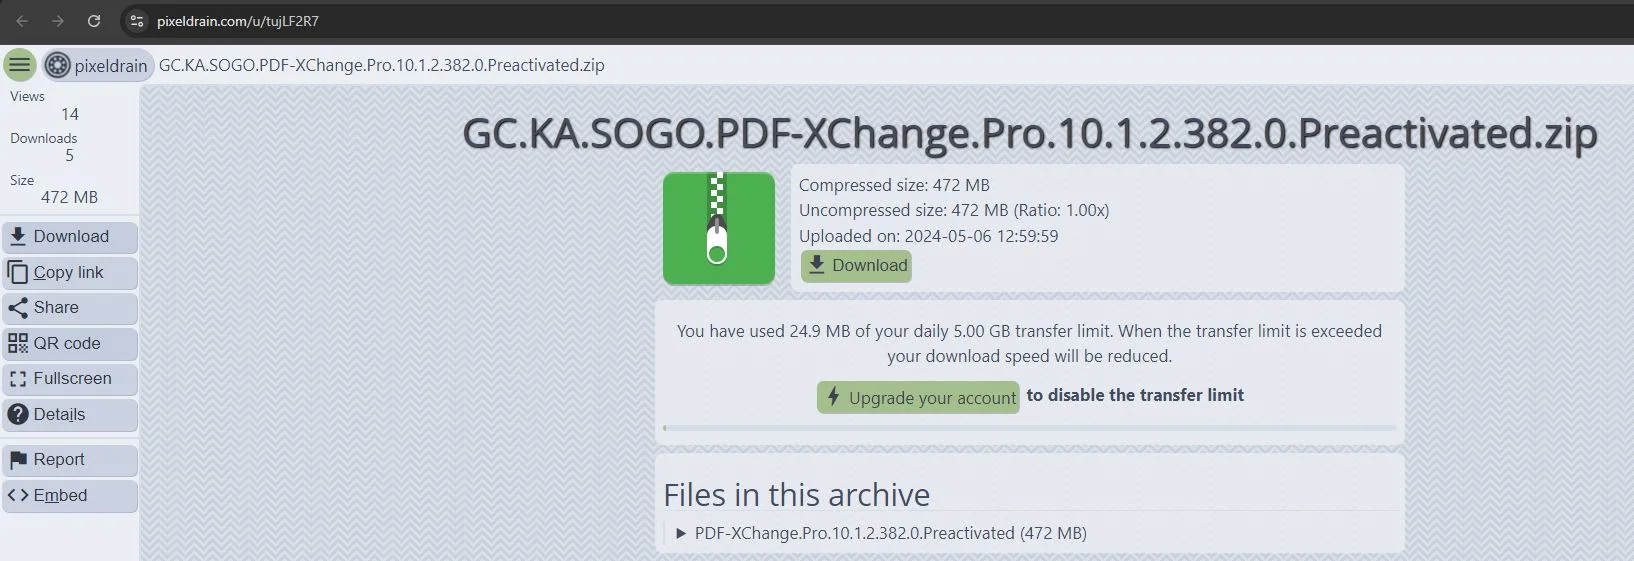Click the sidebar Download icon
The height and width of the screenshot is (561, 1634).
[x=18, y=237]
